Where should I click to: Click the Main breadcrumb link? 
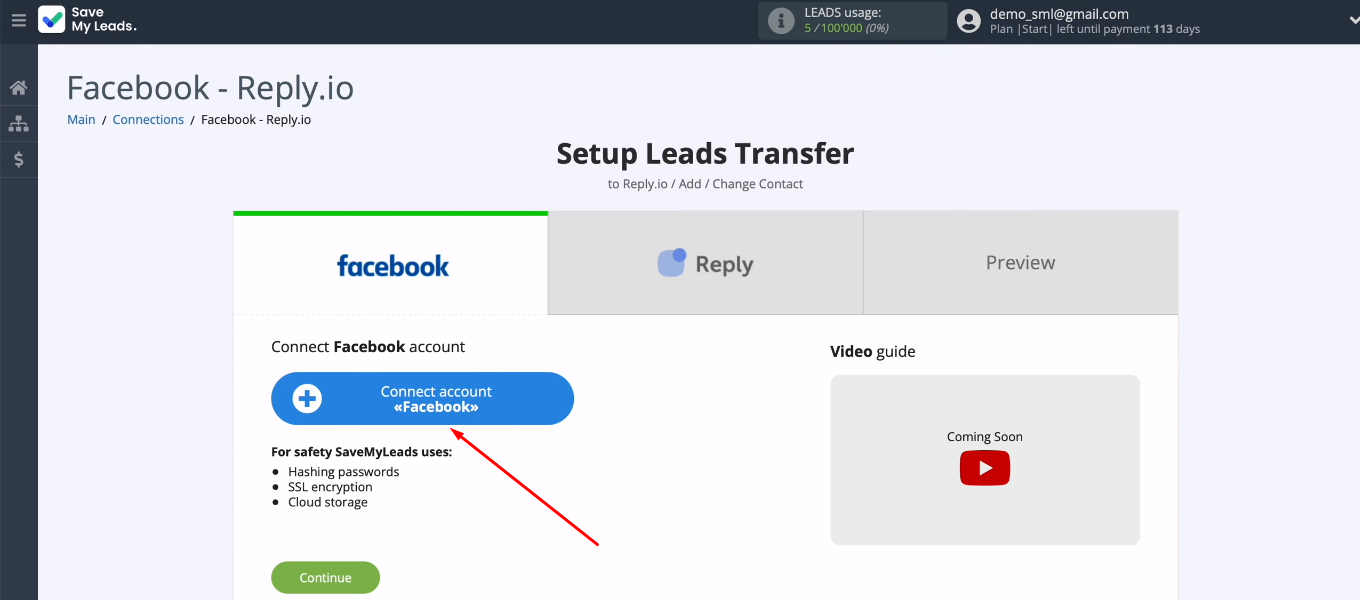coord(81,120)
